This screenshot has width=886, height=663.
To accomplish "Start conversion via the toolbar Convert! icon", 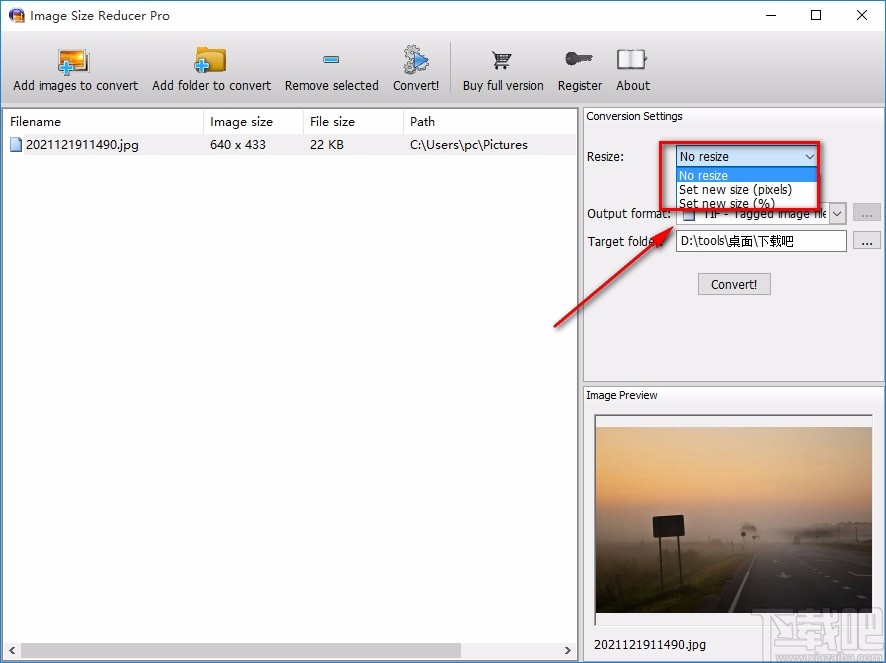I will click(416, 61).
